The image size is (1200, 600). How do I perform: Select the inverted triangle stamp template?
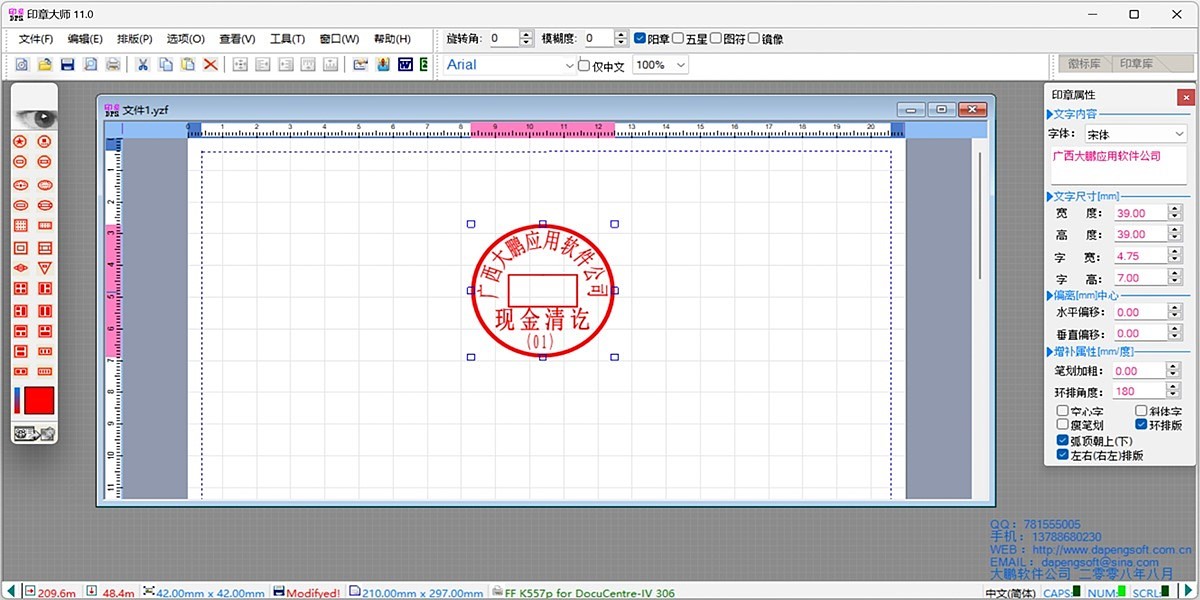coord(44,268)
